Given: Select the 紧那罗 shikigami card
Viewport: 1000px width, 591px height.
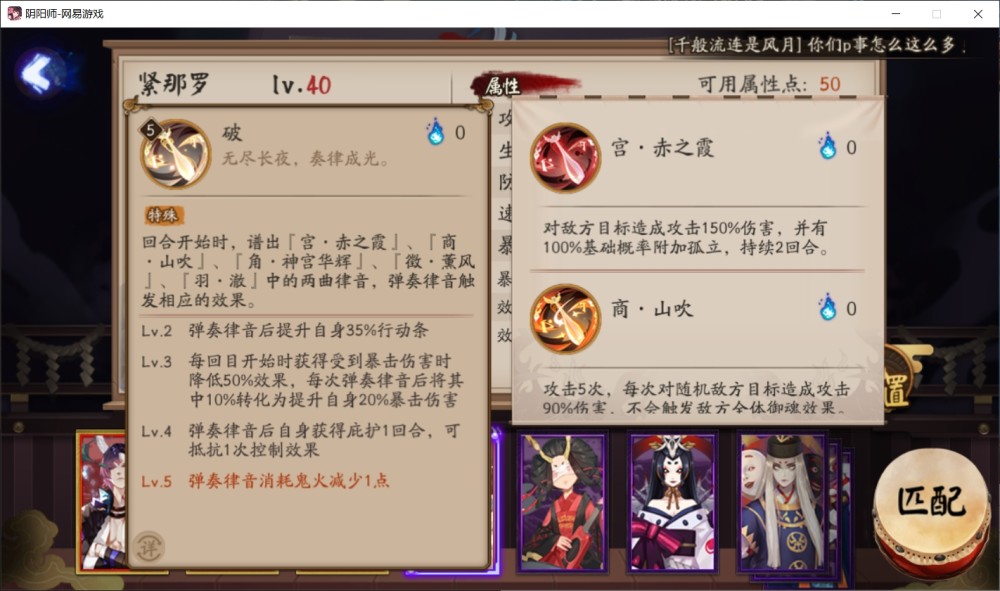Looking at the screenshot, I should [102, 502].
